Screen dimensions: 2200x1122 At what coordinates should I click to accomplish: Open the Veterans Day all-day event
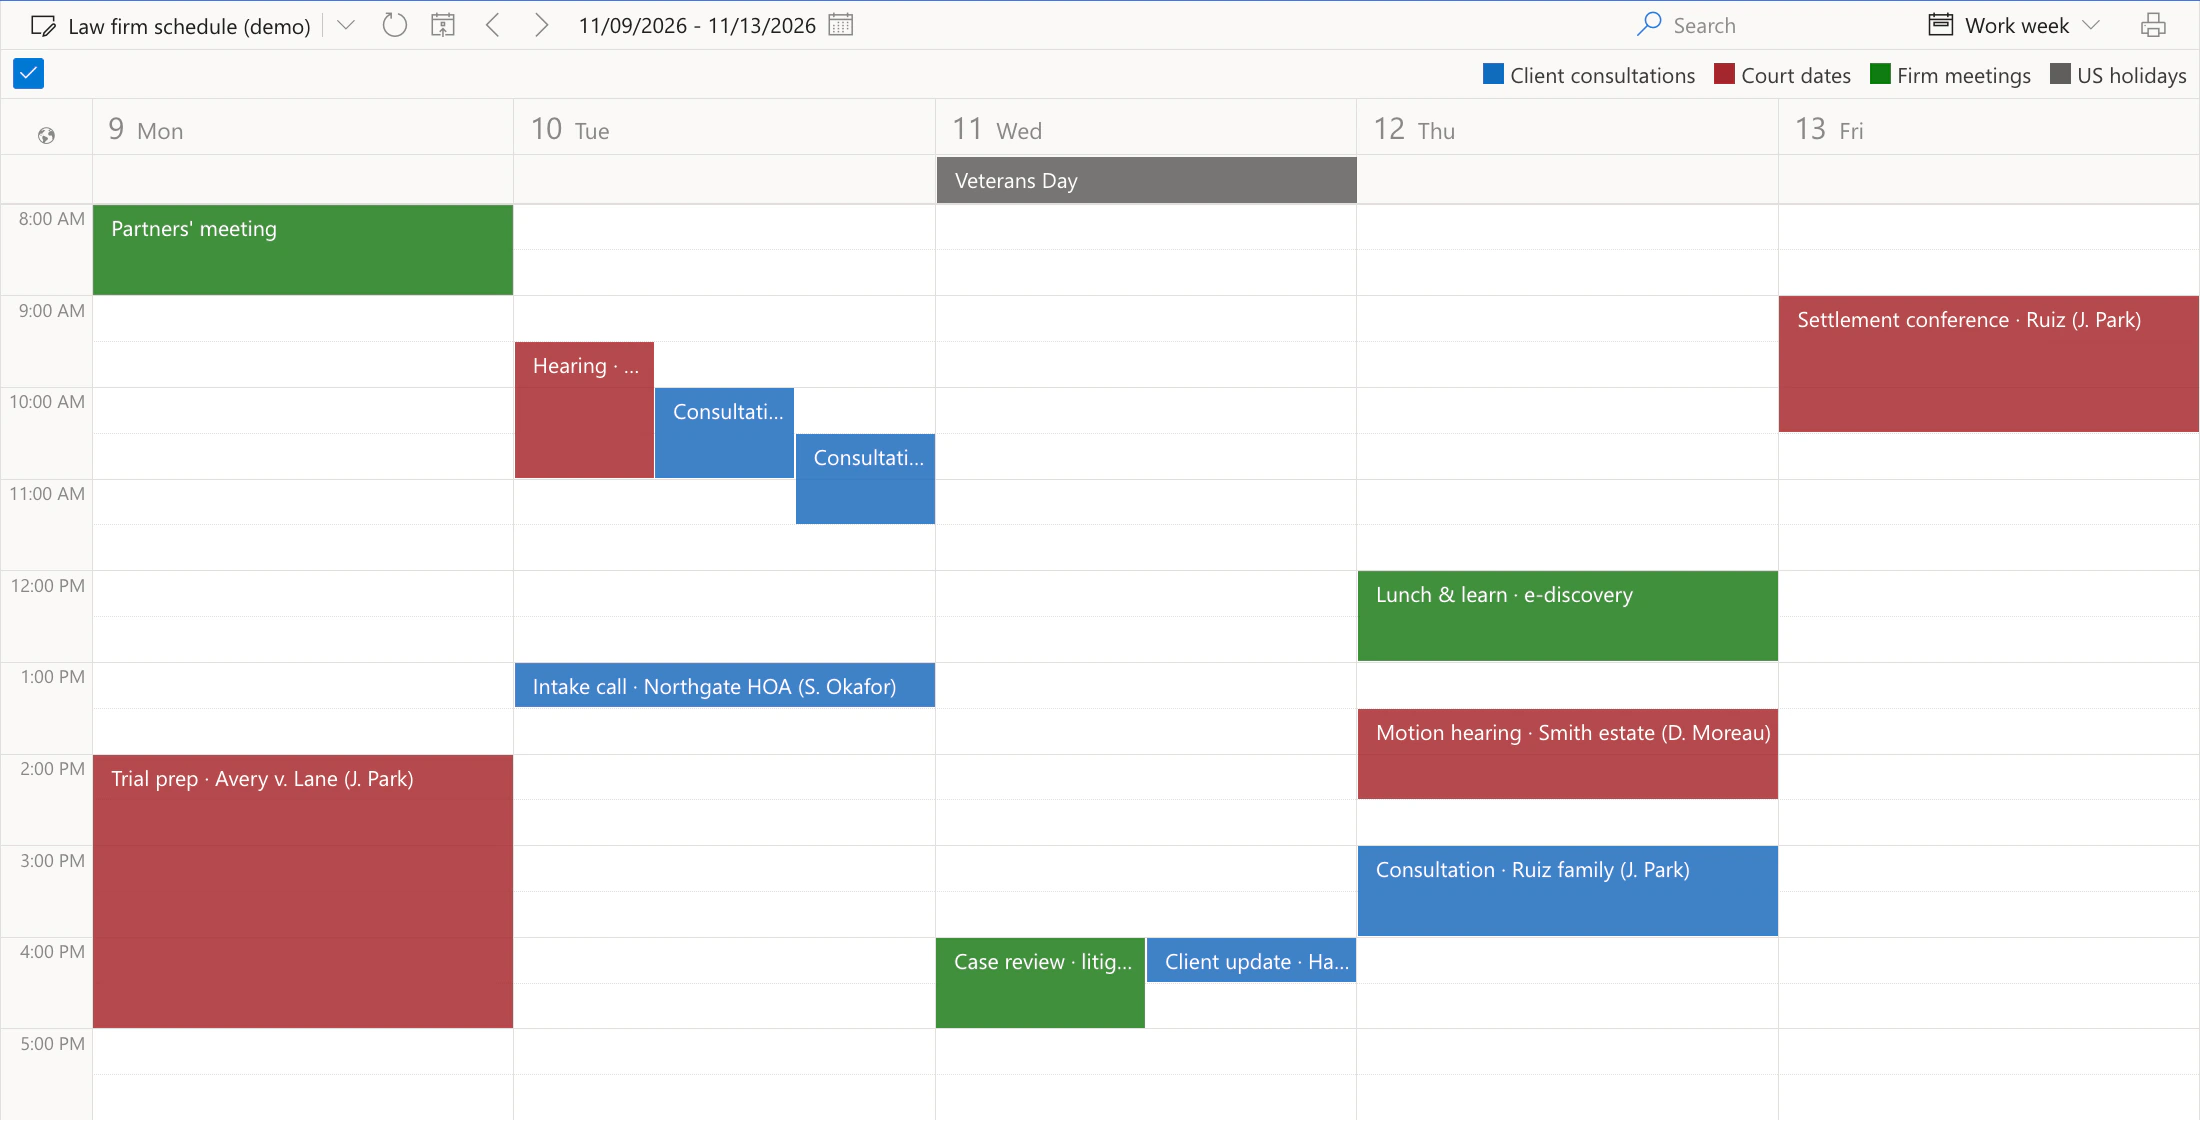[x=1146, y=181]
